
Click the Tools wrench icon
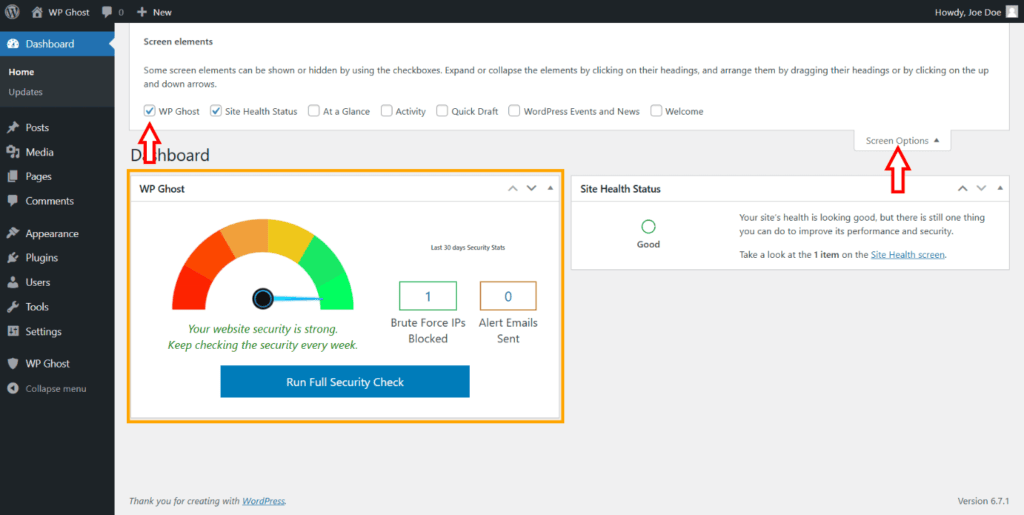point(13,307)
